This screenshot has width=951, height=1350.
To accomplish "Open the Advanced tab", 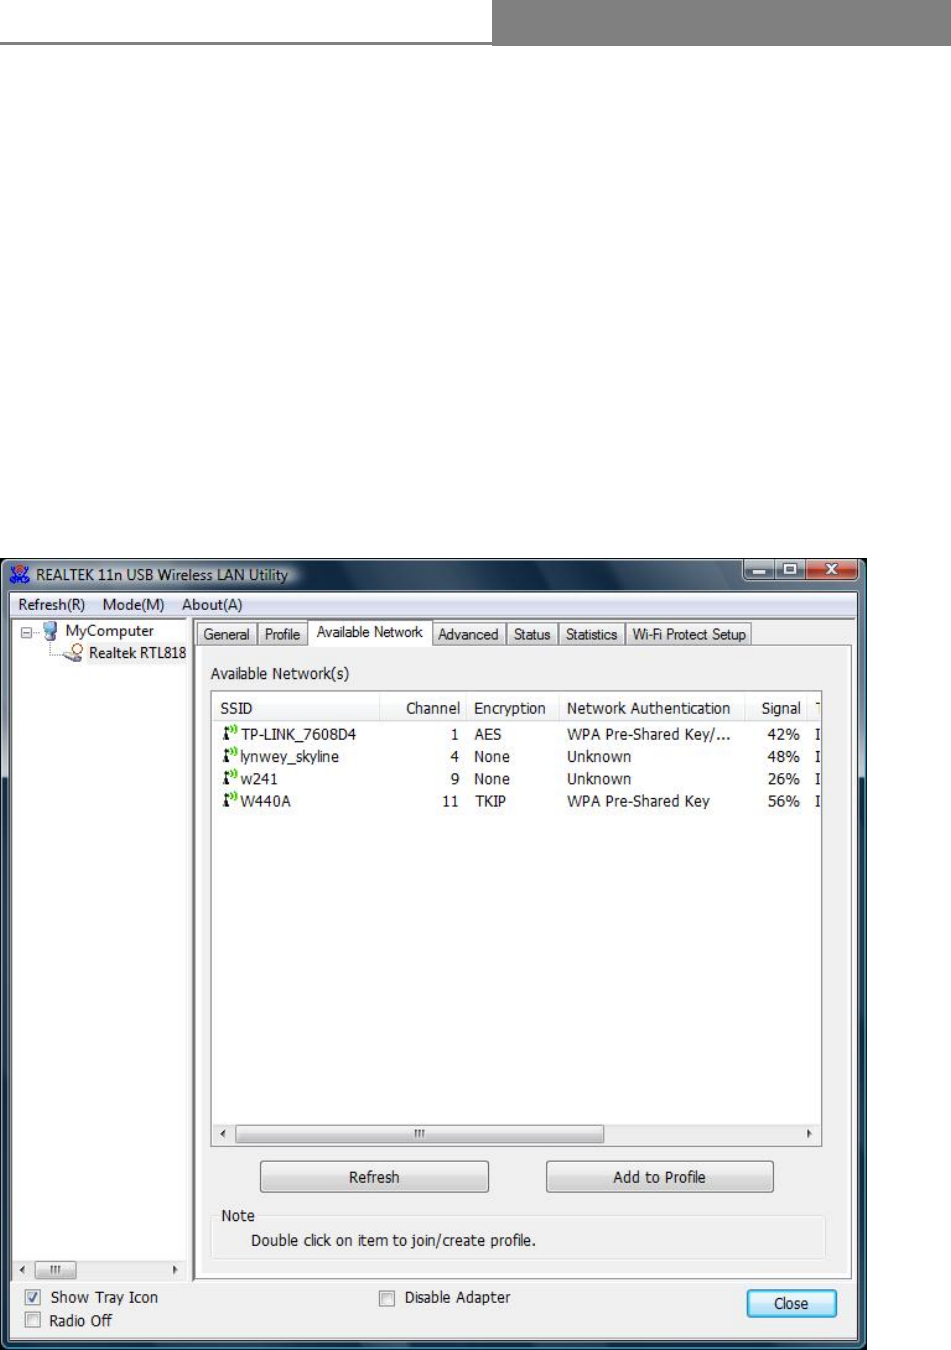I will pyautogui.click(x=468, y=634).
